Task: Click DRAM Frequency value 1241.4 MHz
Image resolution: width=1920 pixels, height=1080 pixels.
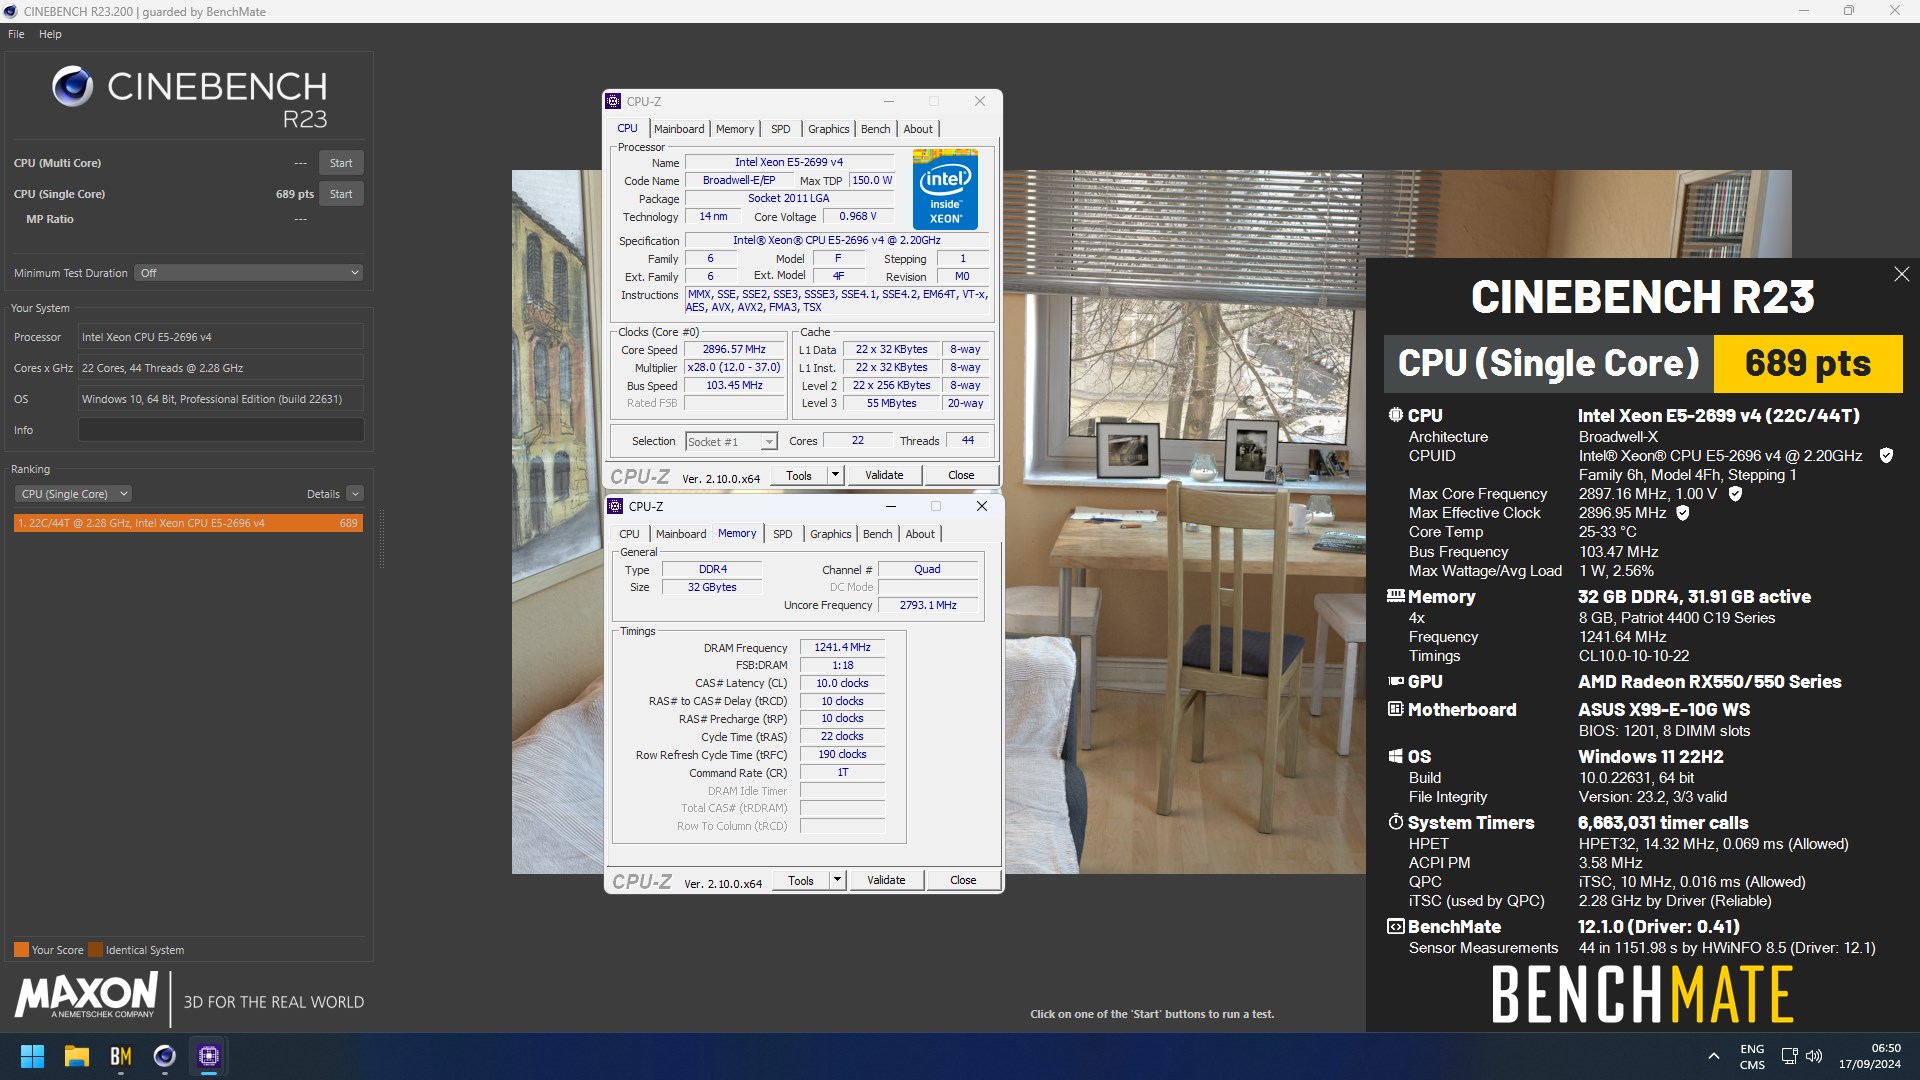Action: pos(842,647)
